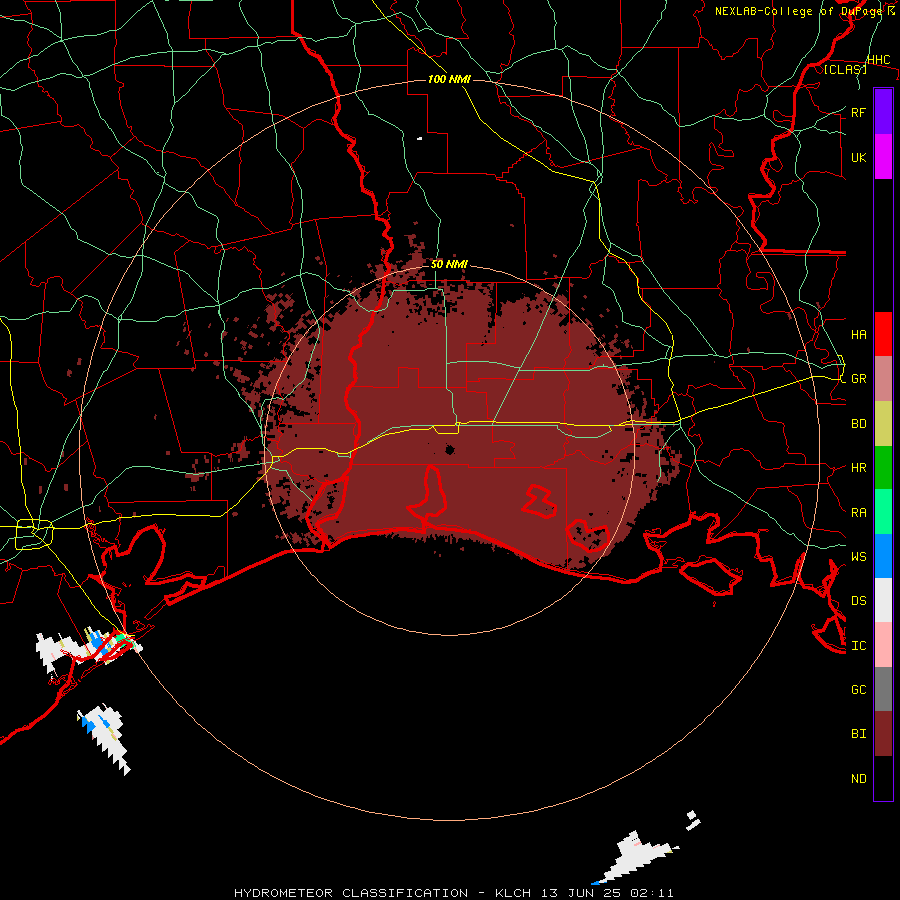Click the purple RF legend color swatch
This screenshot has width=900, height=900.
pyautogui.click(x=883, y=112)
